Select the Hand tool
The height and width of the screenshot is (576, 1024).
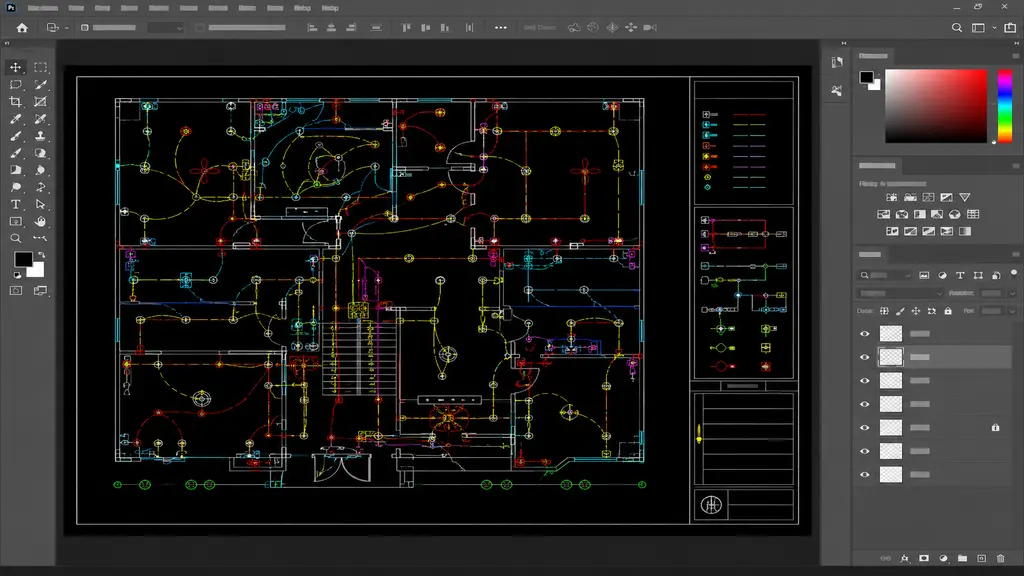pos(40,221)
